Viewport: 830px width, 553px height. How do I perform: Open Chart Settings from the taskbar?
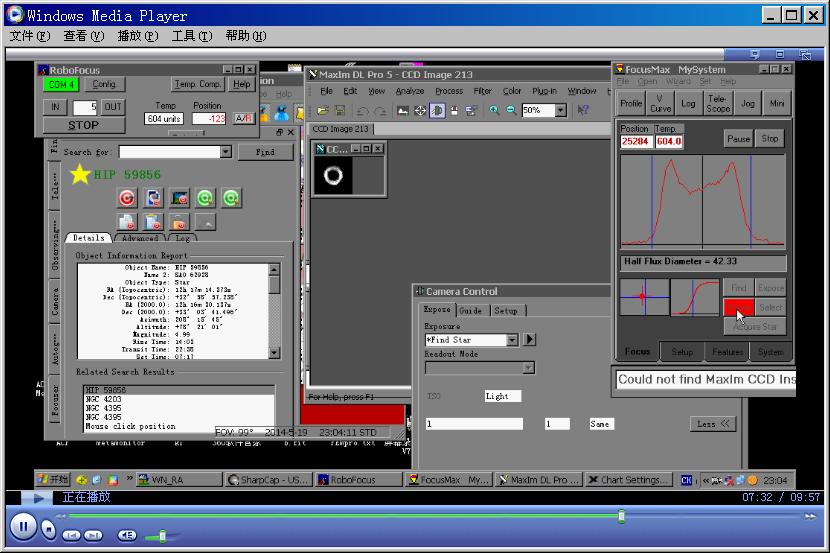coord(628,480)
